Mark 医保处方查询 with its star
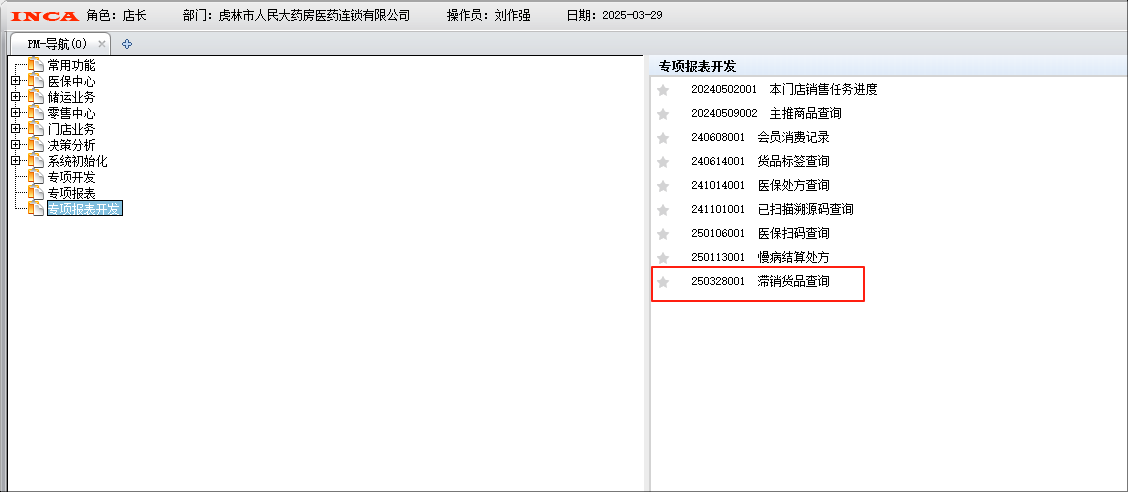This screenshot has height=492, width=1128. [663, 186]
